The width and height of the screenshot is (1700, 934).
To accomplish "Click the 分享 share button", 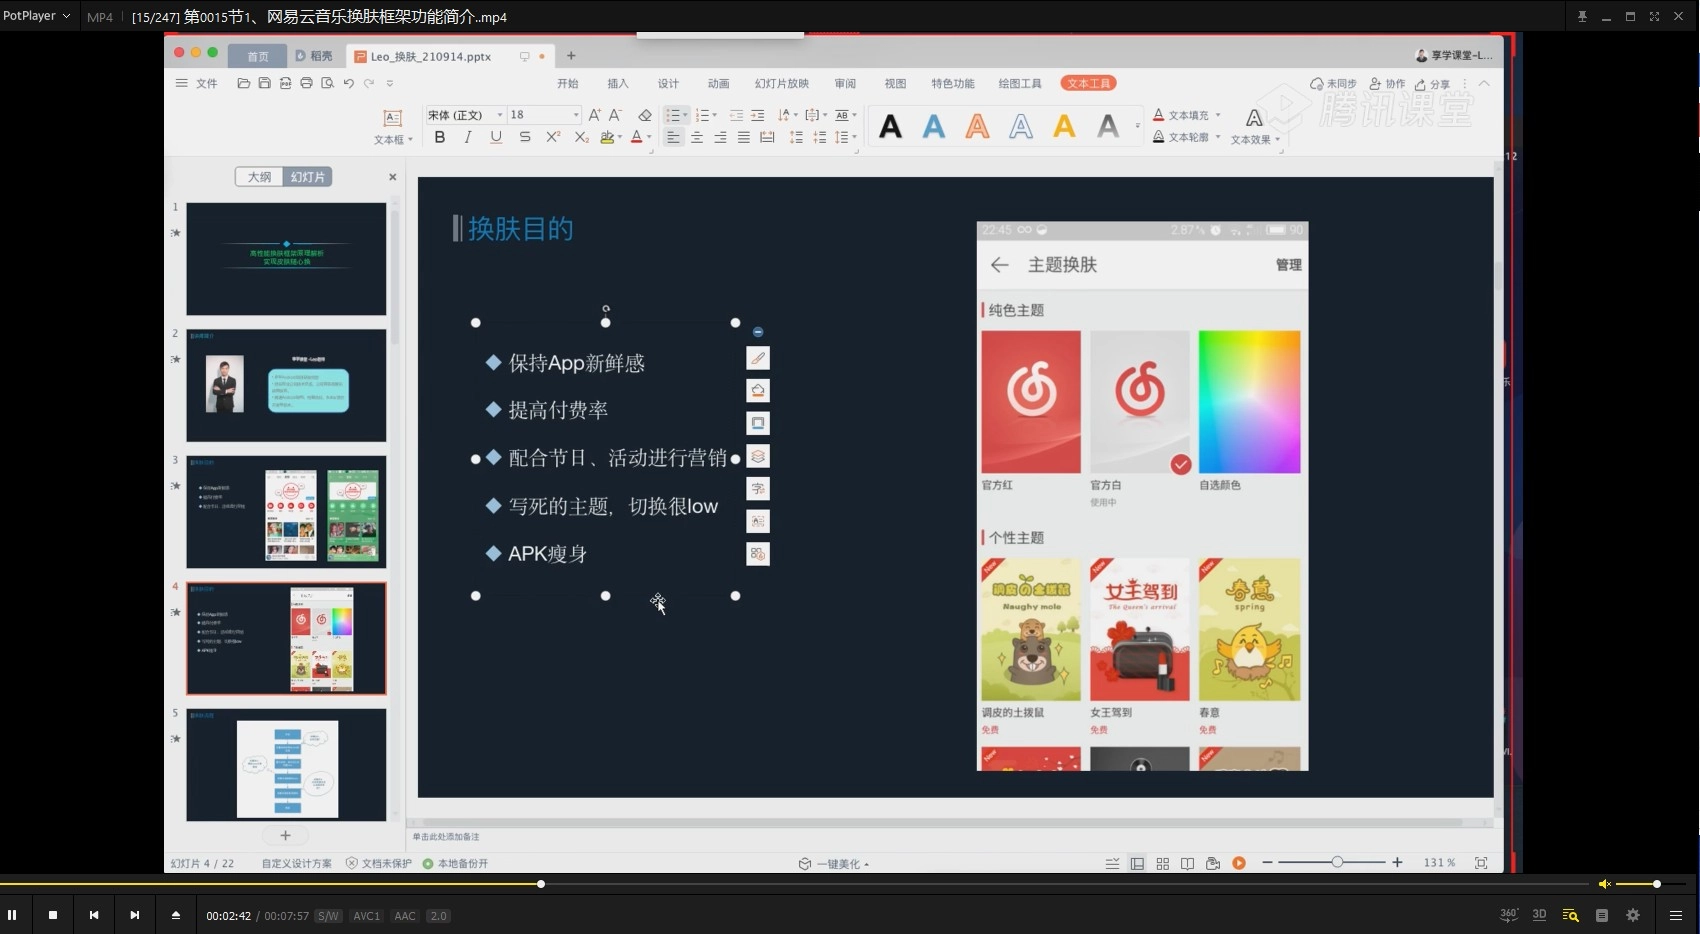I will pyautogui.click(x=1432, y=84).
